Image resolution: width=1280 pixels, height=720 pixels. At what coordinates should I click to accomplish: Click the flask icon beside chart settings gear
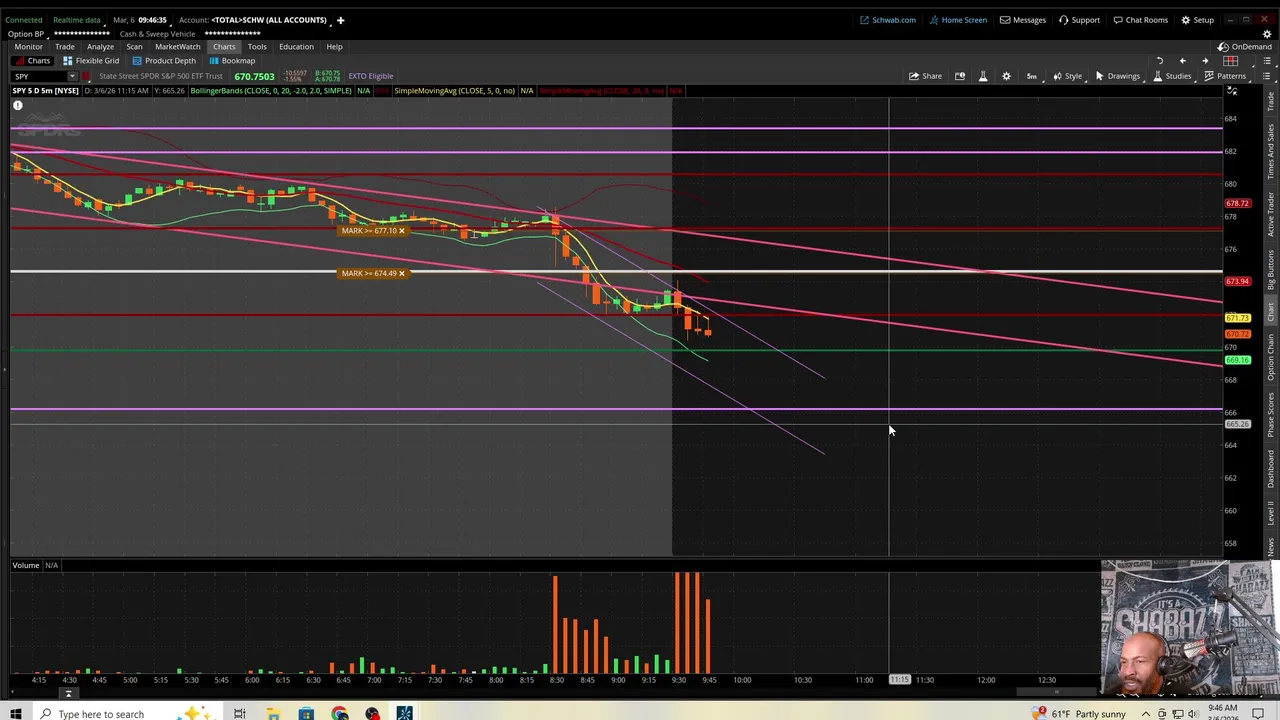click(x=983, y=76)
